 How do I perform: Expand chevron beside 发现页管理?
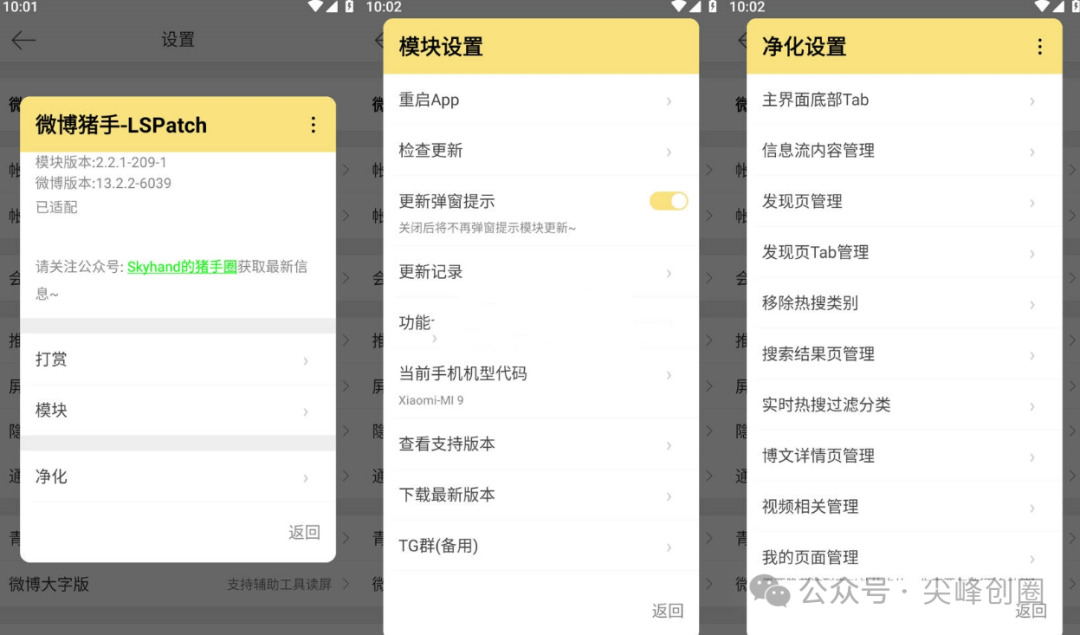click(x=1032, y=202)
